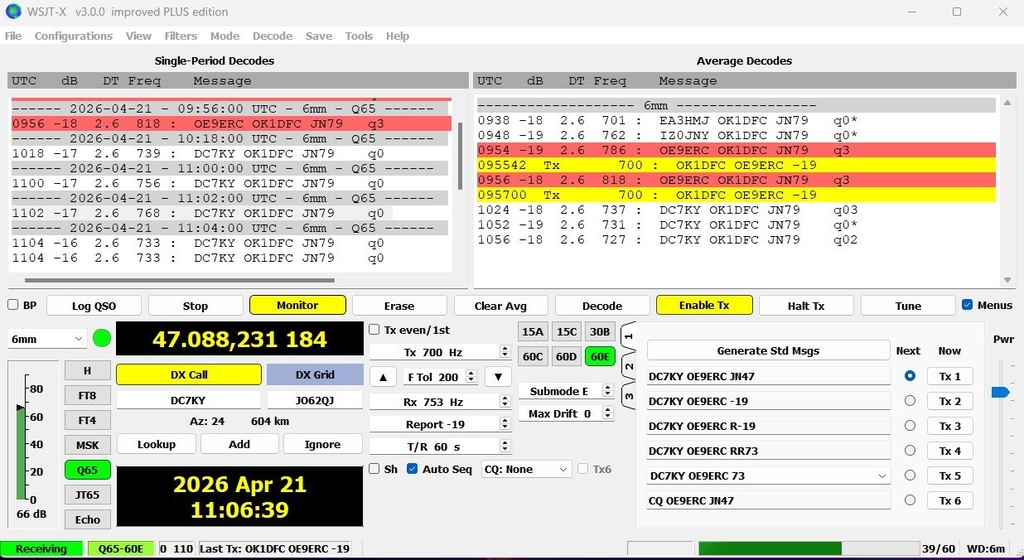Disable Auto Seq checkbox

pyautogui.click(x=412, y=469)
